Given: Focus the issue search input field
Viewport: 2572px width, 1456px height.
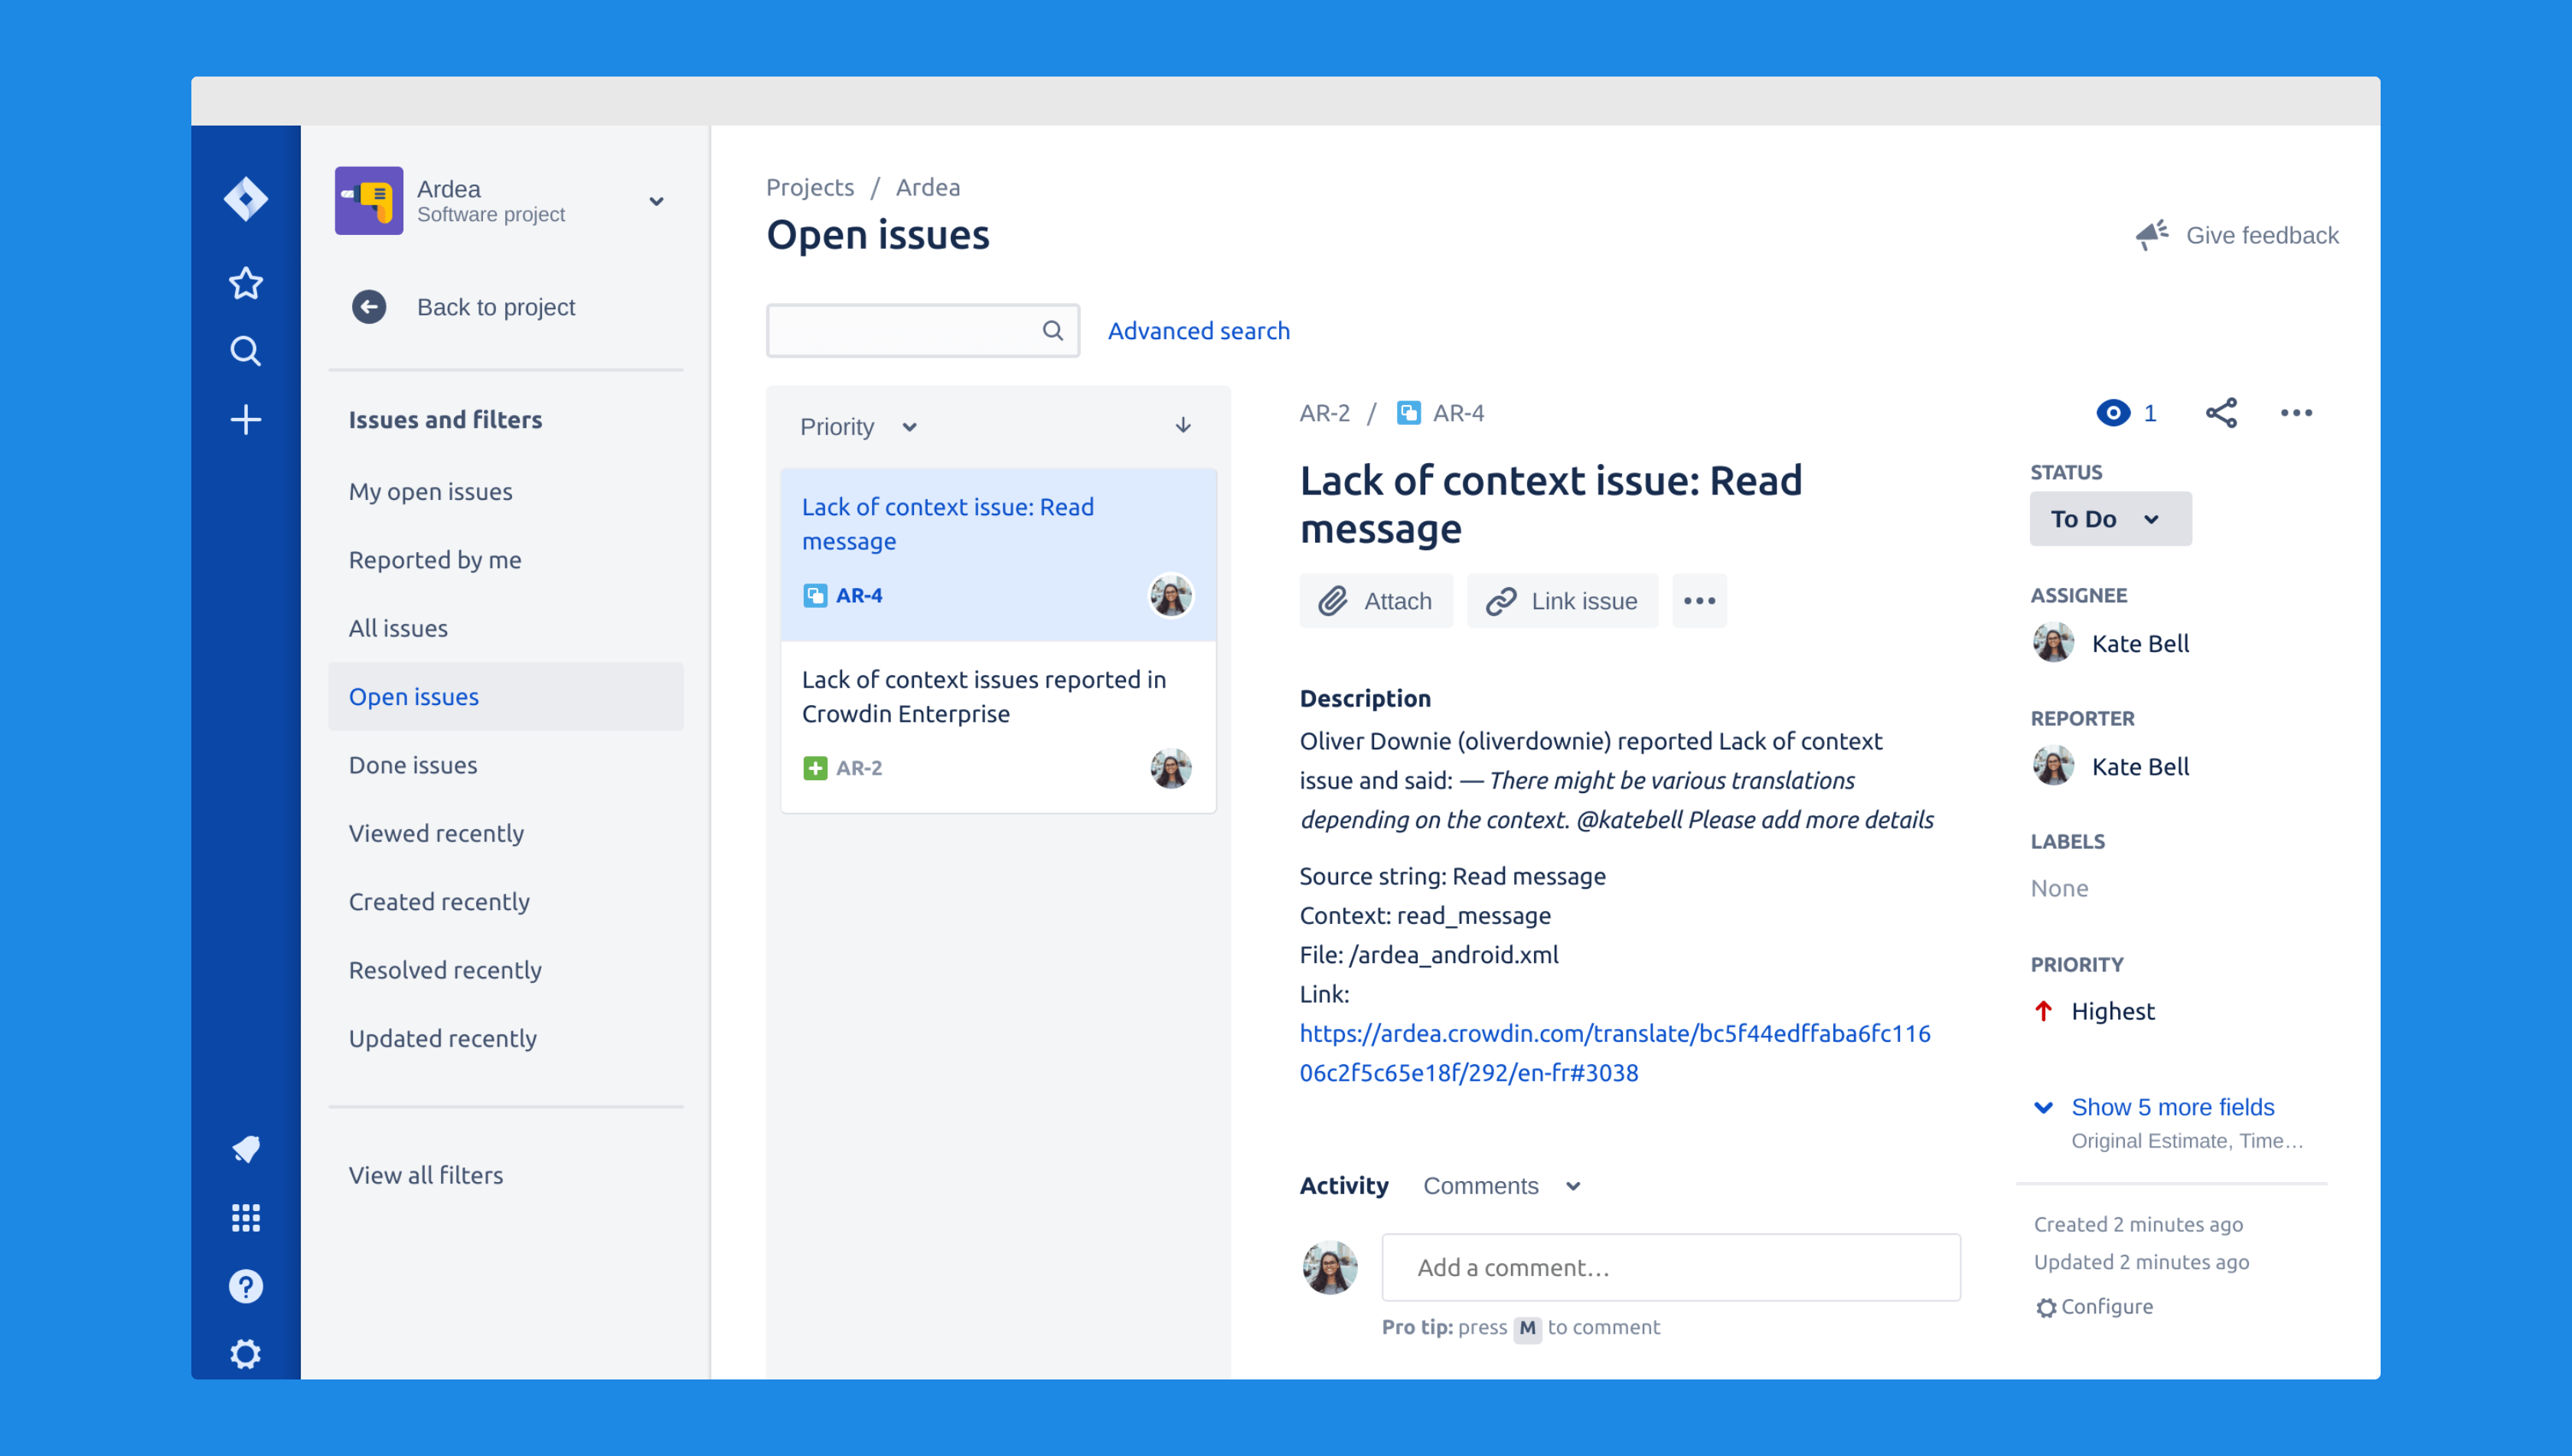Looking at the screenshot, I should click(x=922, y=330).
